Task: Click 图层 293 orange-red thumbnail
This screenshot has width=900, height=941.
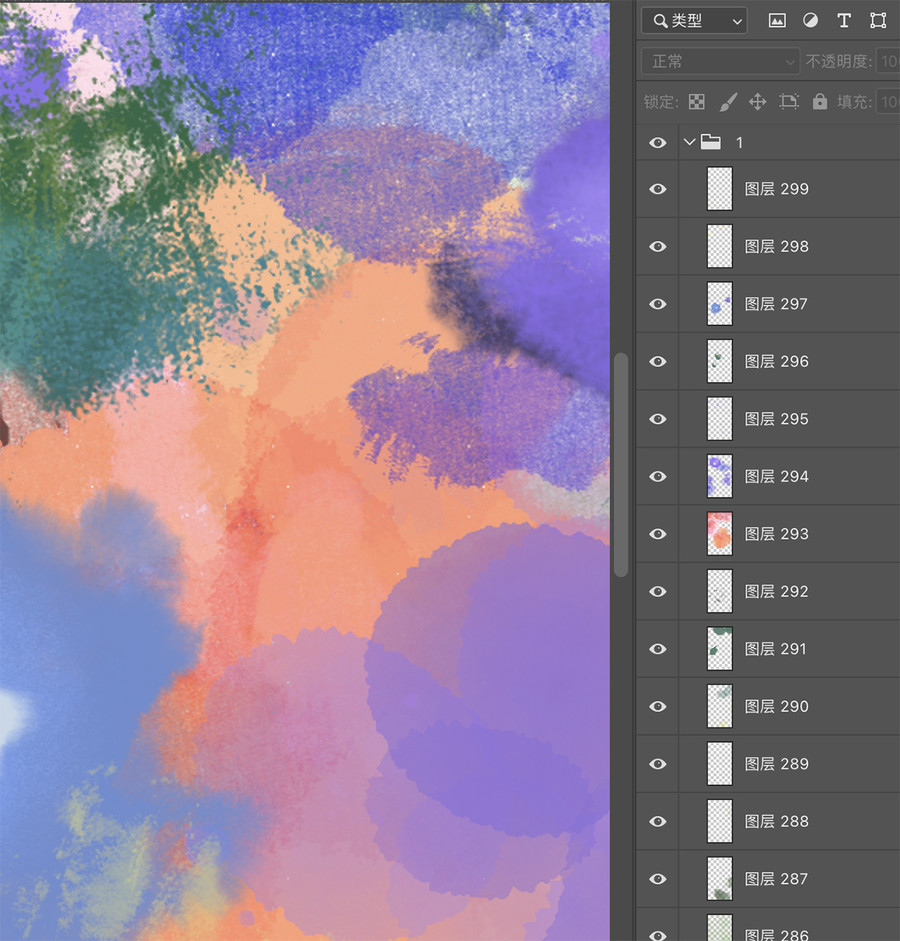Action: point(719,534)
